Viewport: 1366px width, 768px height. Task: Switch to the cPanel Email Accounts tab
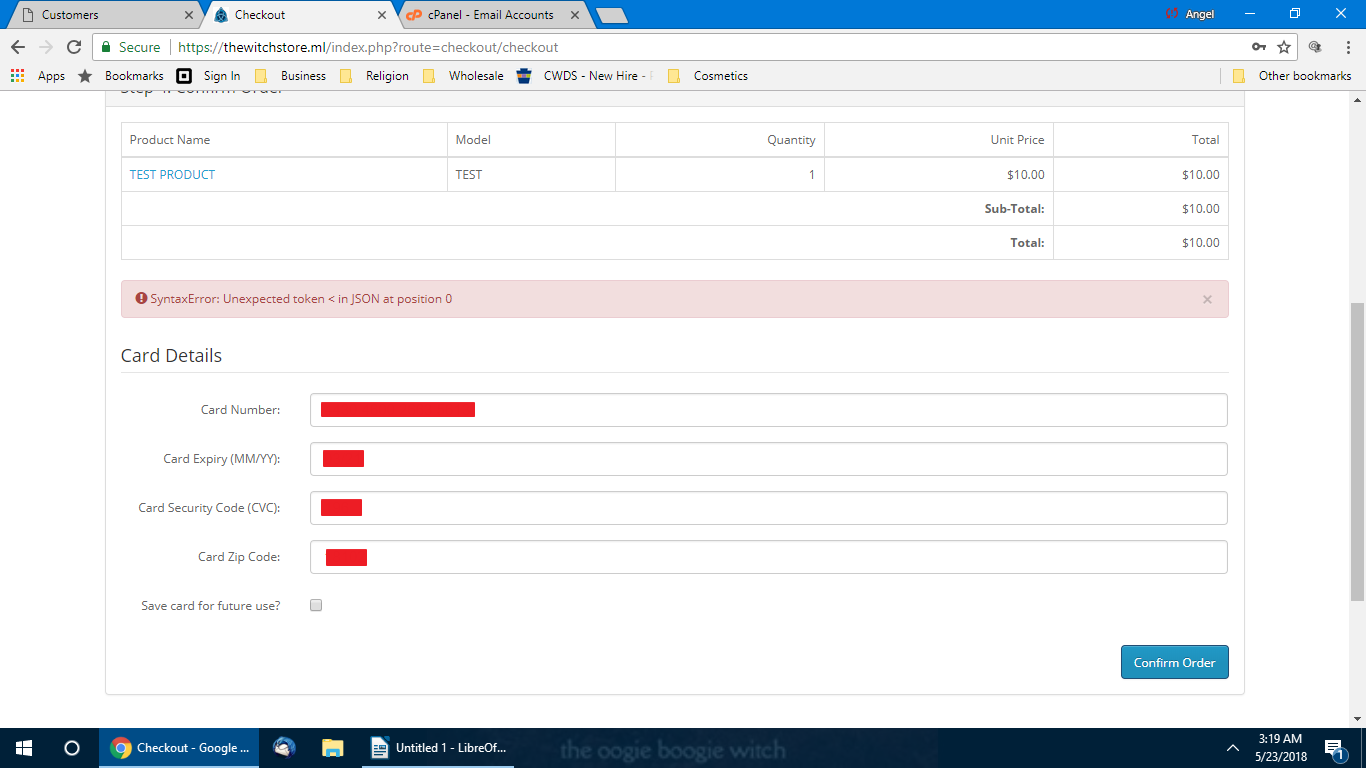[x=490, y=15]
